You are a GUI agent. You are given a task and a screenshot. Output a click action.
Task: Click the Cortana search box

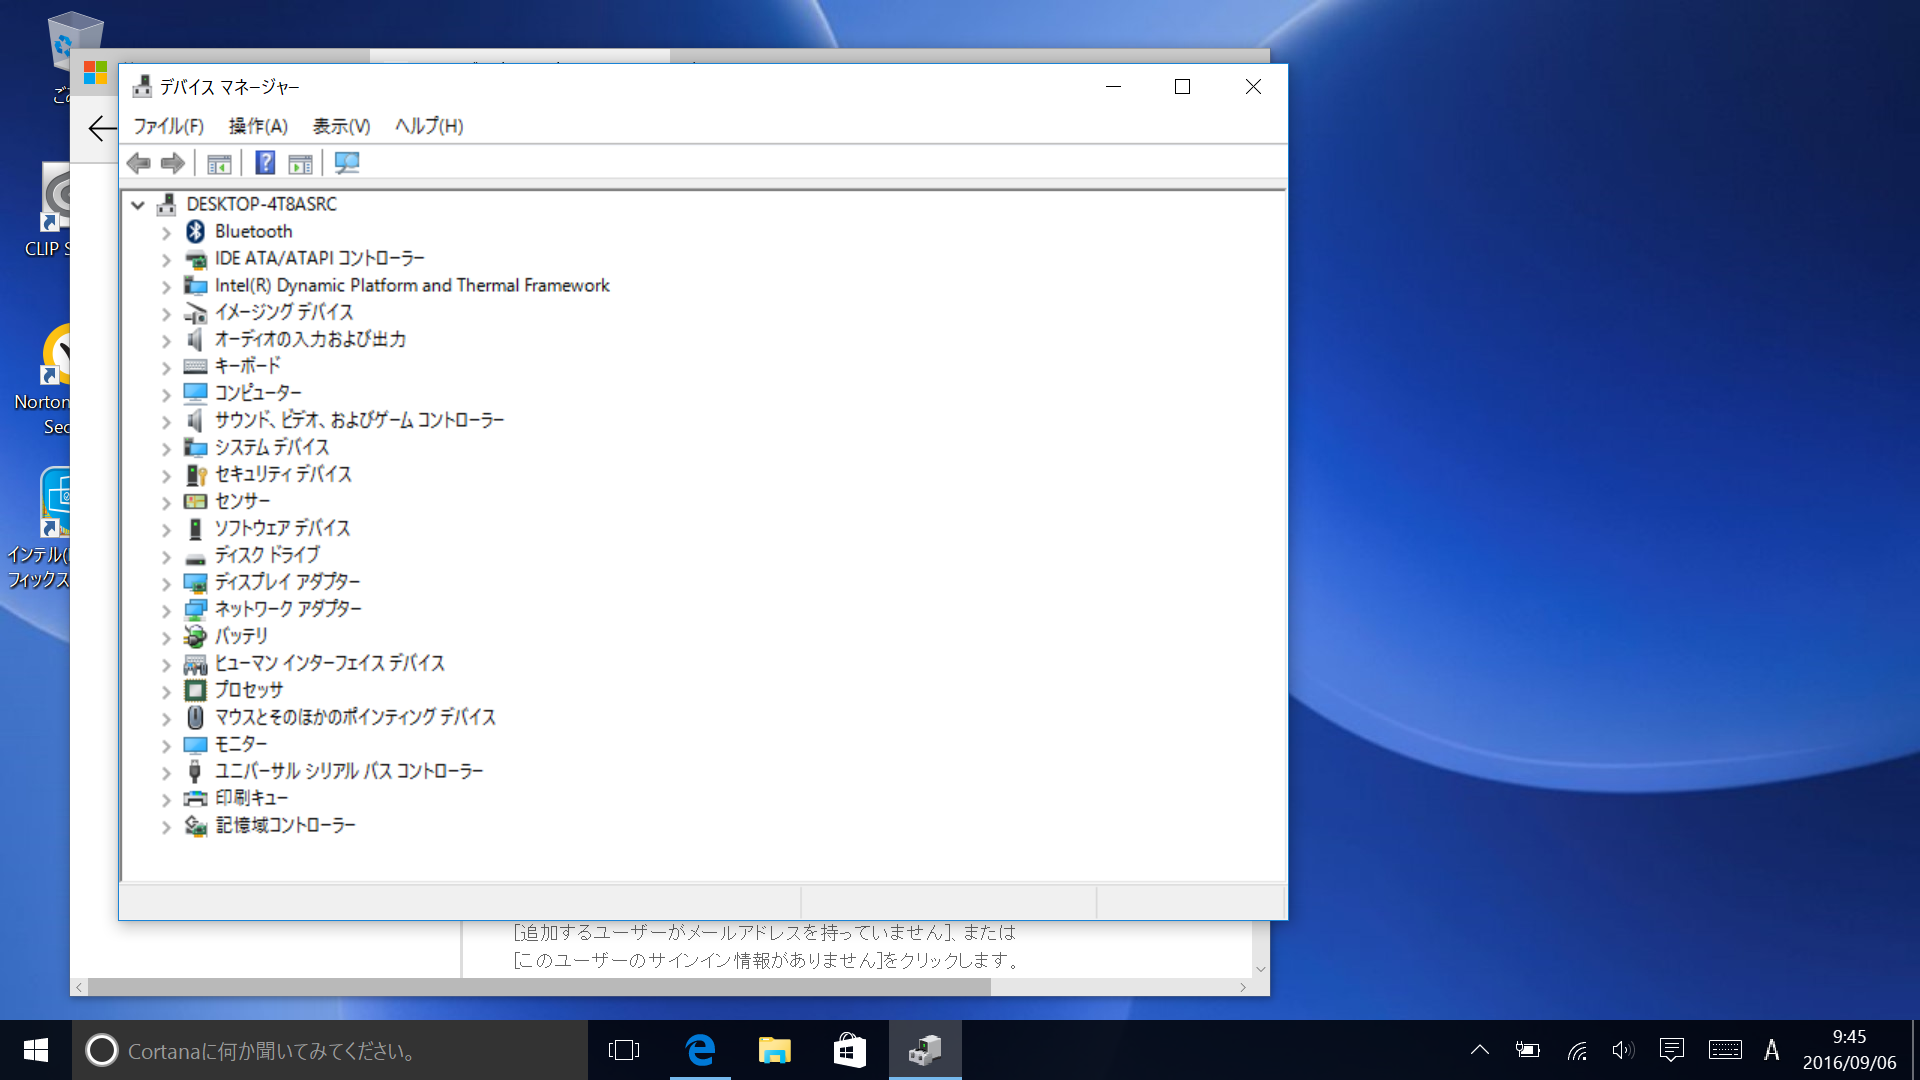coord(330,1050)
